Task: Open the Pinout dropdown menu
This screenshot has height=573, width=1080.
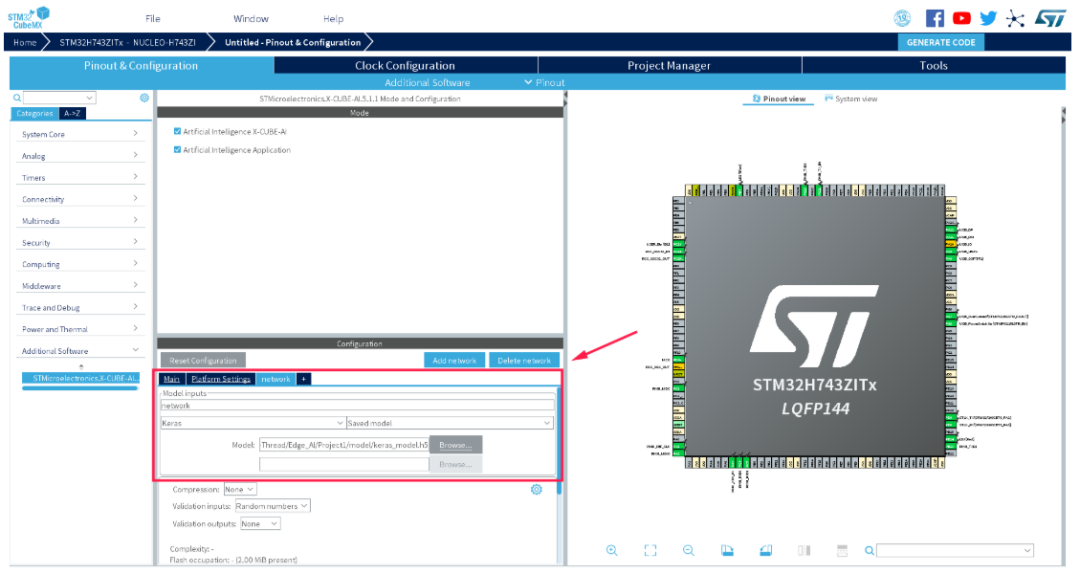Action: pos(544,83)
